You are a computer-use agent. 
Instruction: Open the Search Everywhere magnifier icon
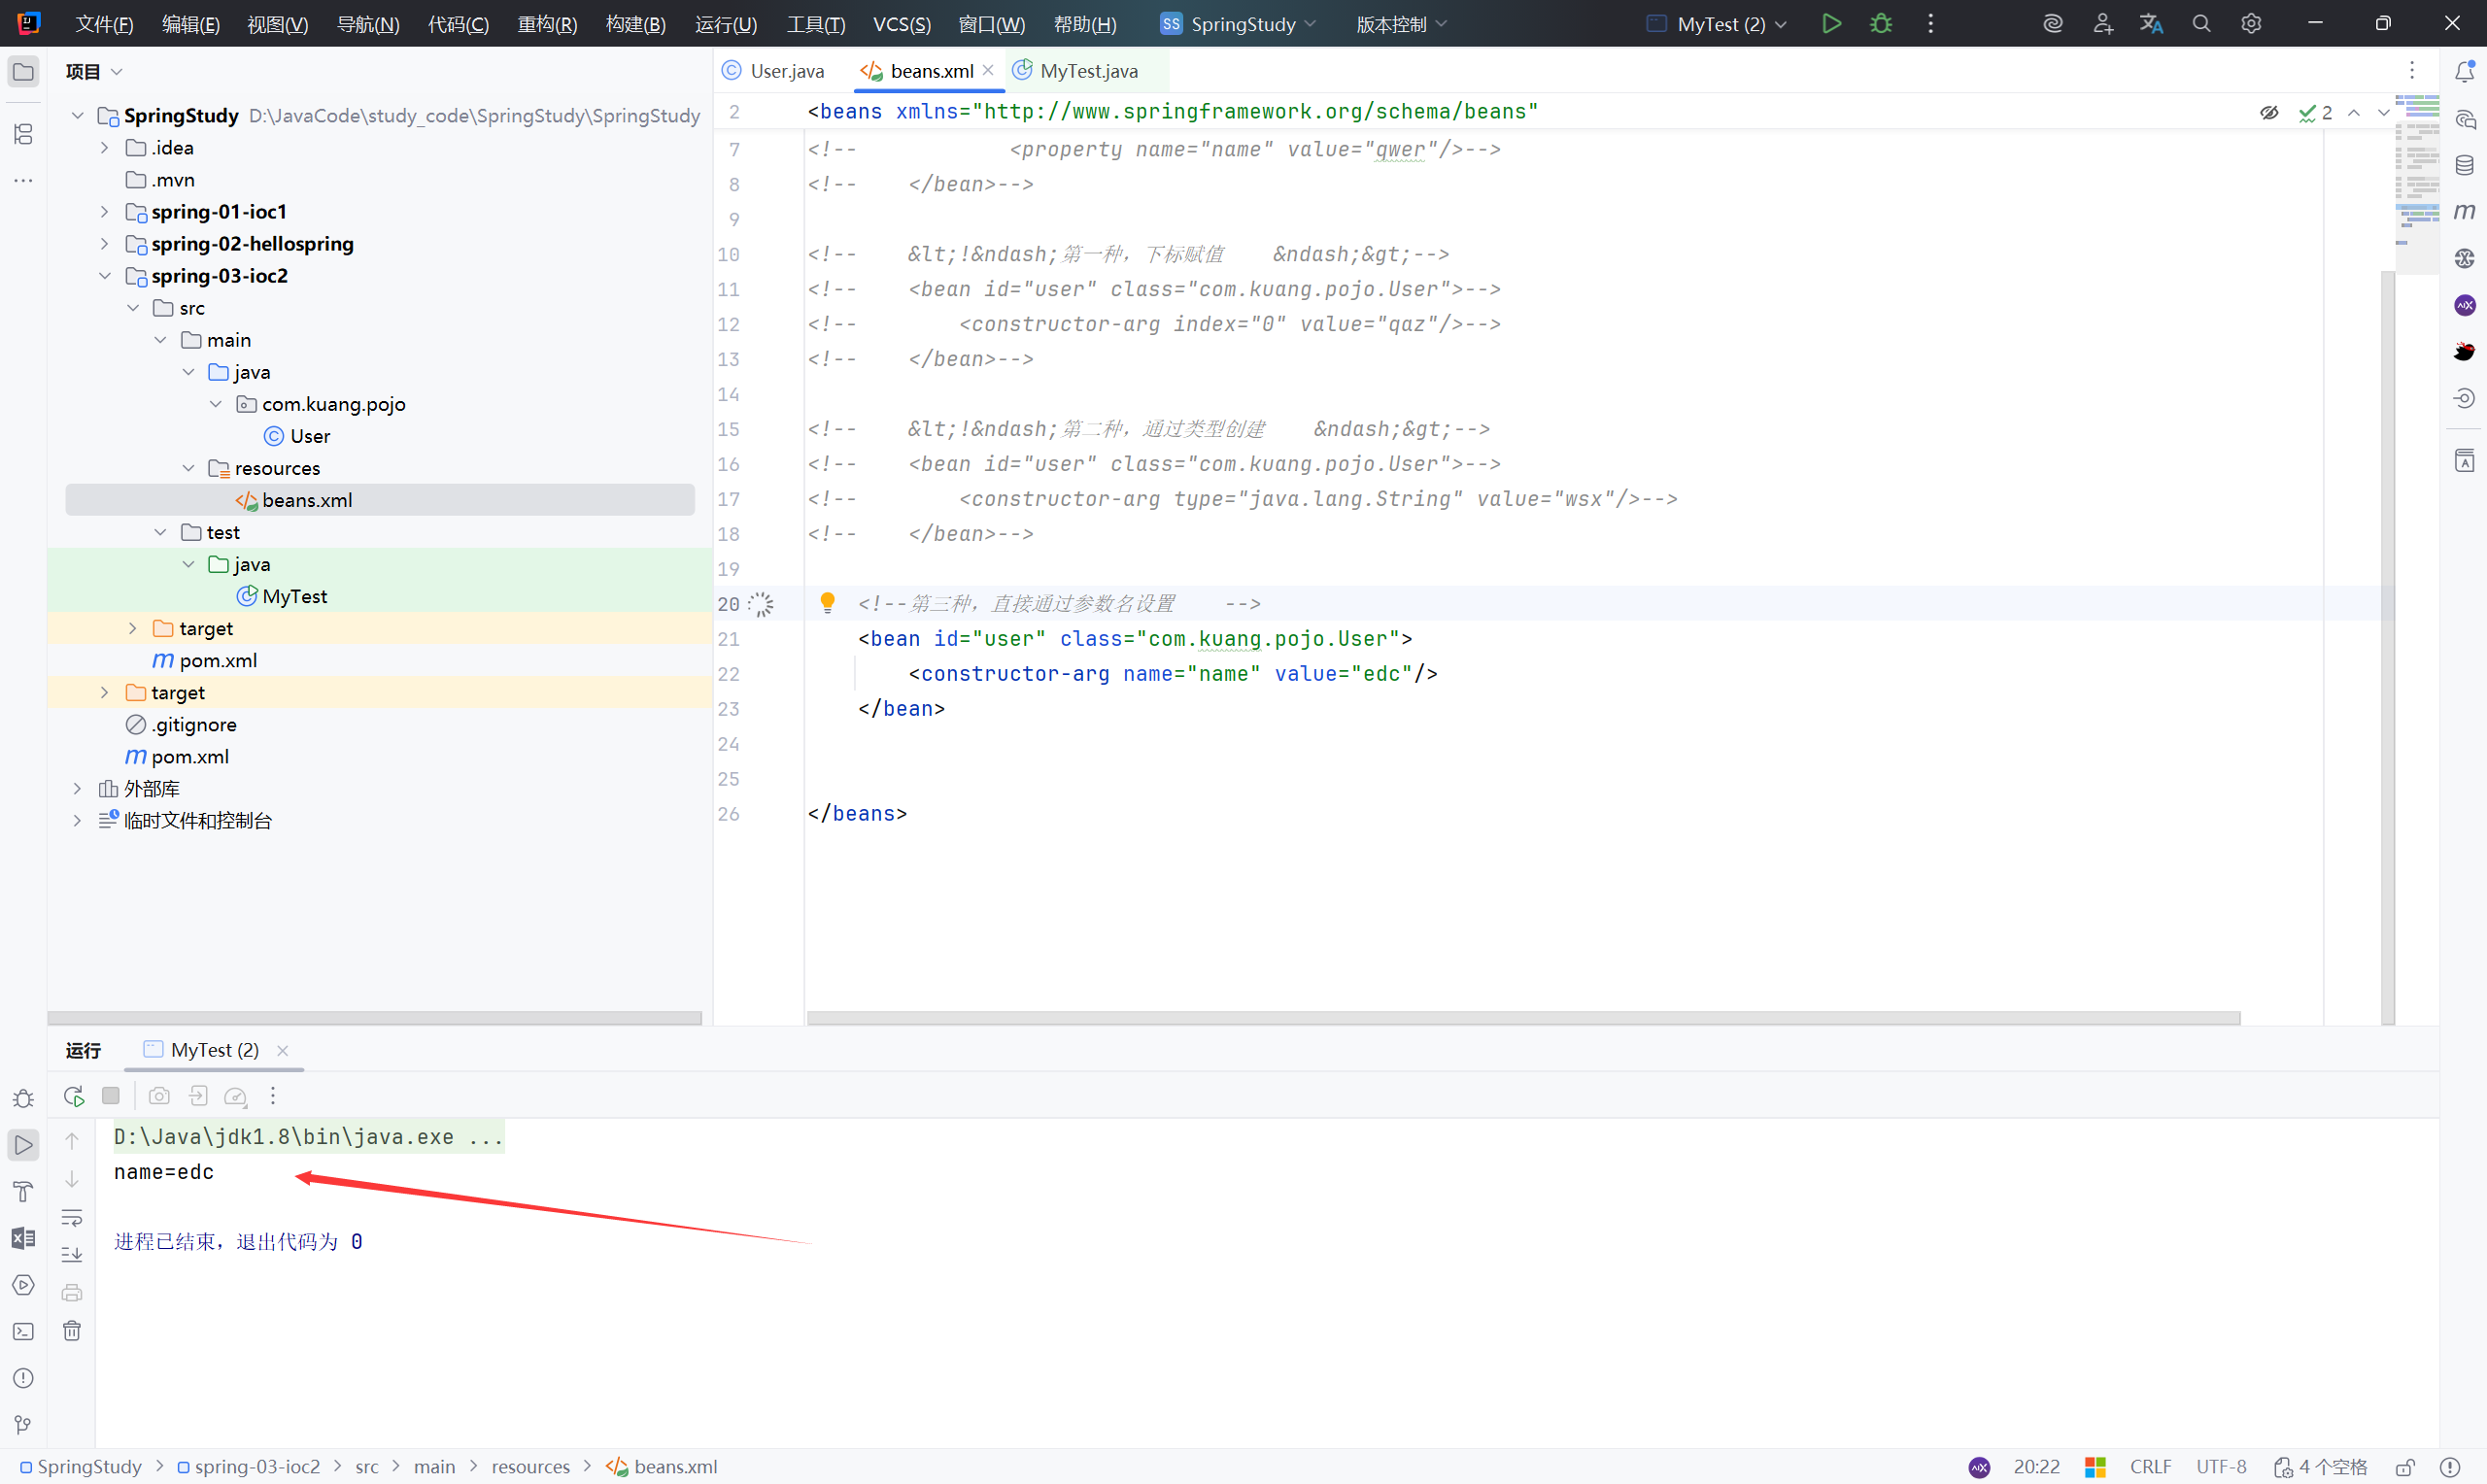[2201, 24]
